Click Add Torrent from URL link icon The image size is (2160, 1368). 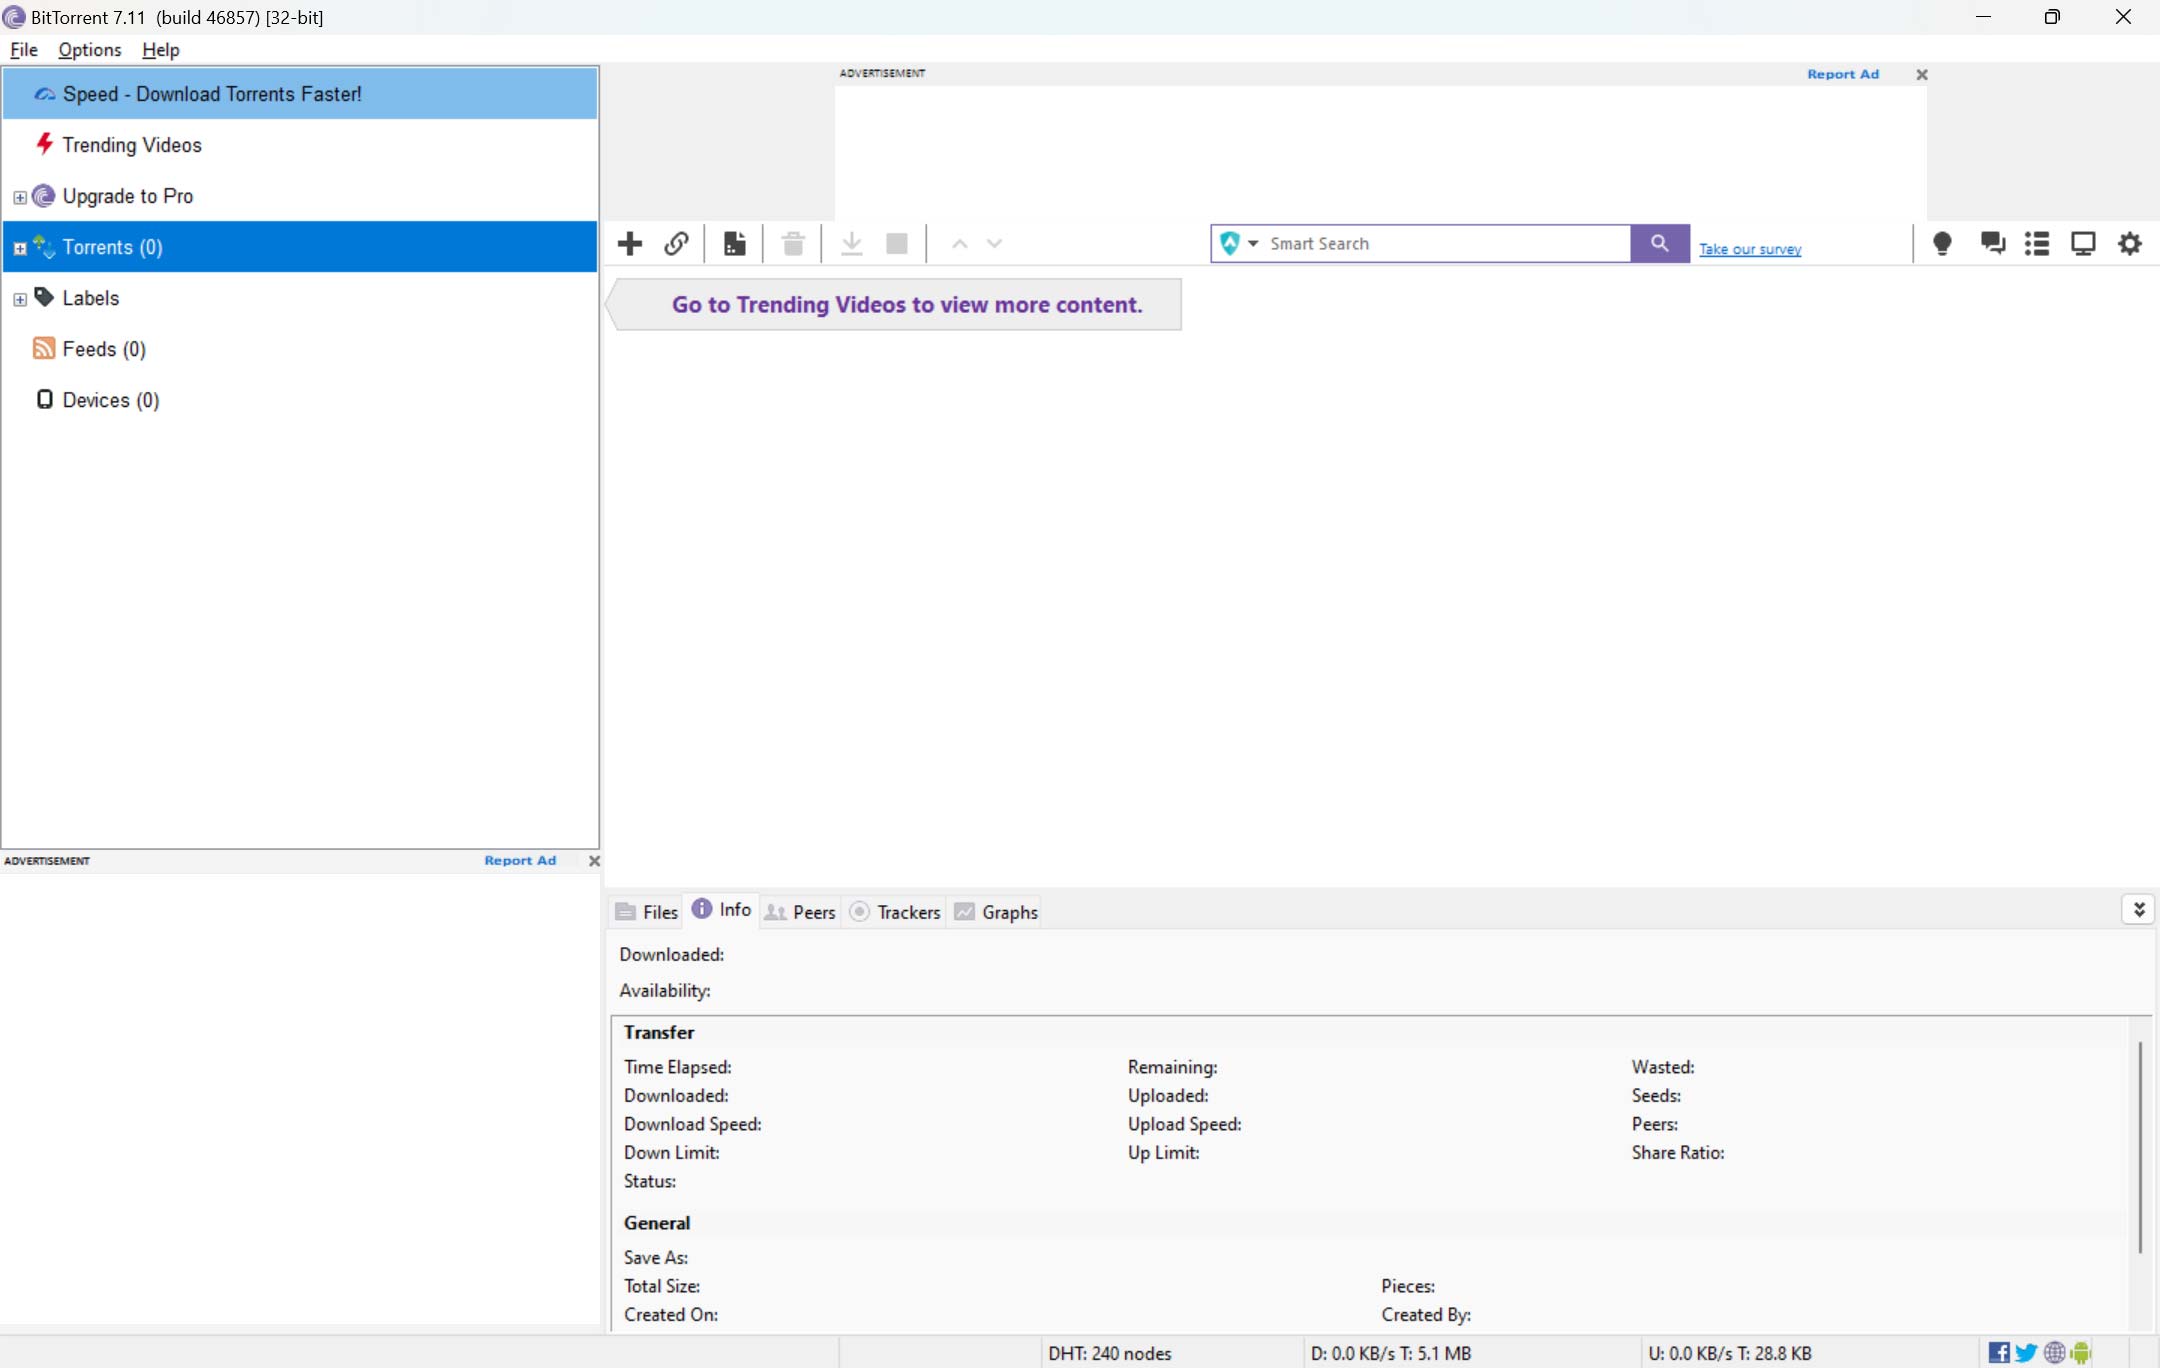[x=676, y=244]
